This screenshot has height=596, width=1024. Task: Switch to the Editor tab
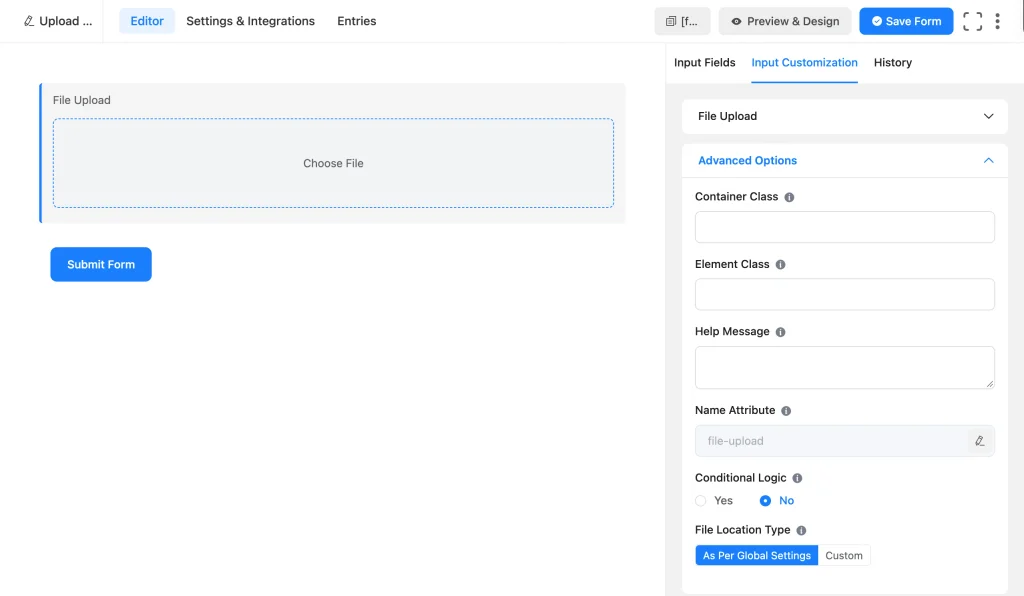click(x=147, y=21)
